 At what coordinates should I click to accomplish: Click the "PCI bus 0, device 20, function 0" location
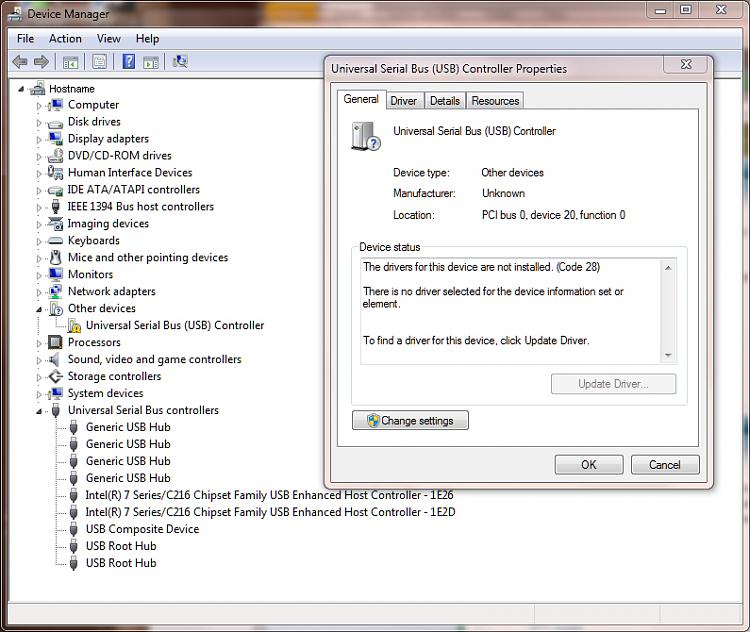tap(553, 215)
